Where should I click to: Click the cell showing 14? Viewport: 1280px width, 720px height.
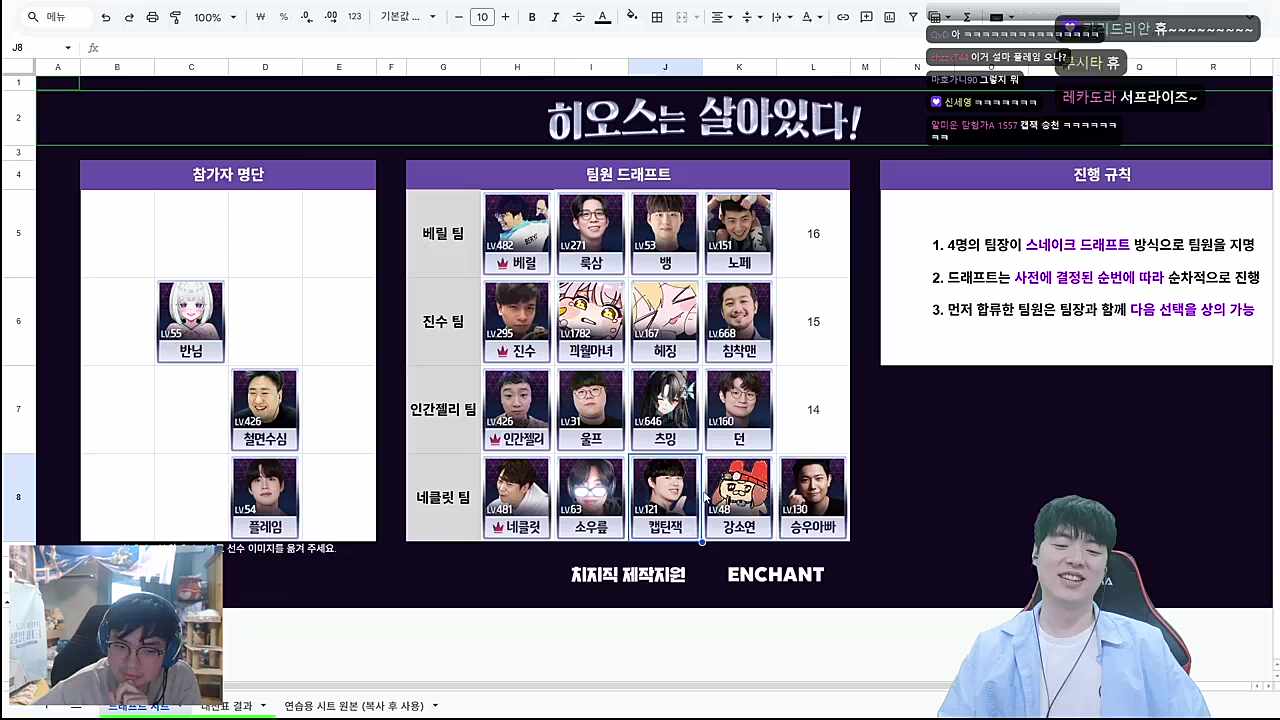[813, 409]
